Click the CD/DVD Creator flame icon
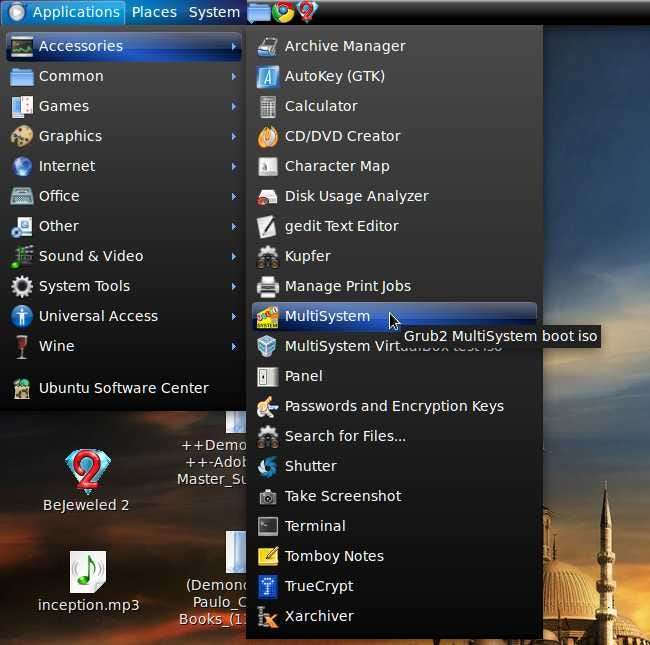 267,136
